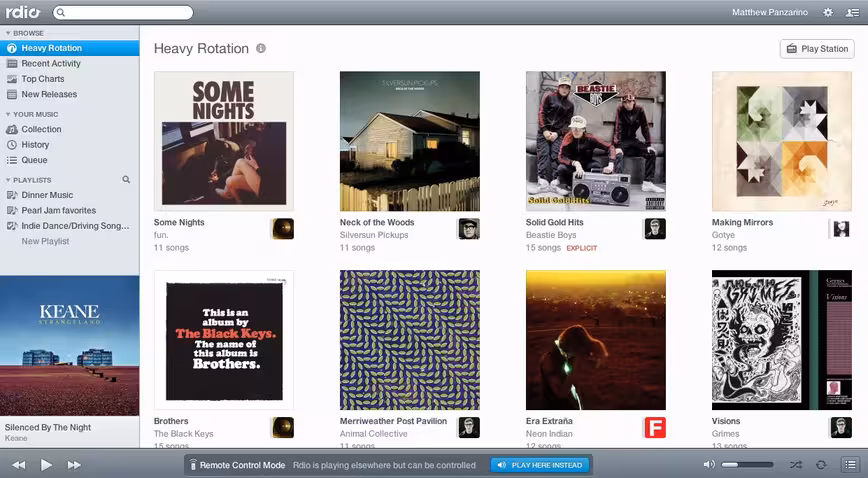
Task: Create a New Playlist
Action: tap(45, 241)
